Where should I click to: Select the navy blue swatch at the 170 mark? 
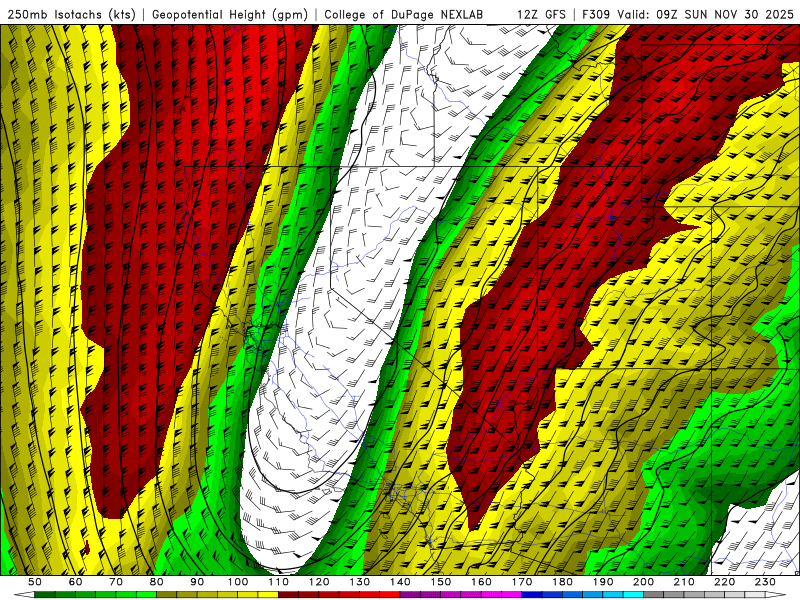532,595
